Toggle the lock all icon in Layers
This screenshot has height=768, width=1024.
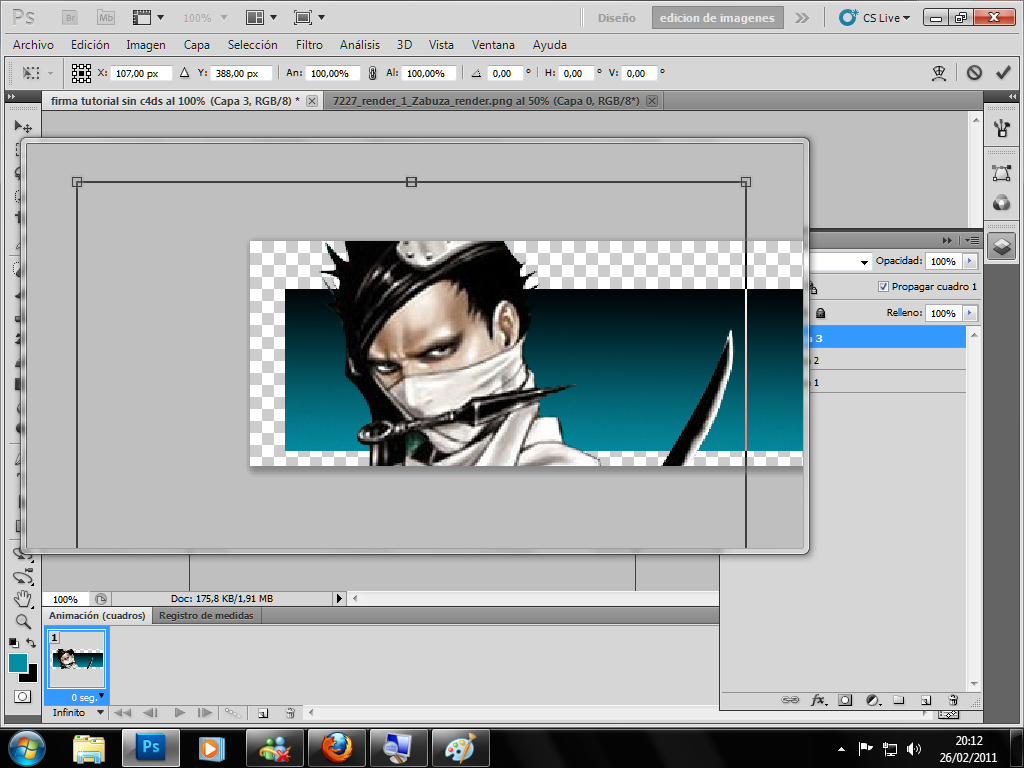(x=821, y=313)
